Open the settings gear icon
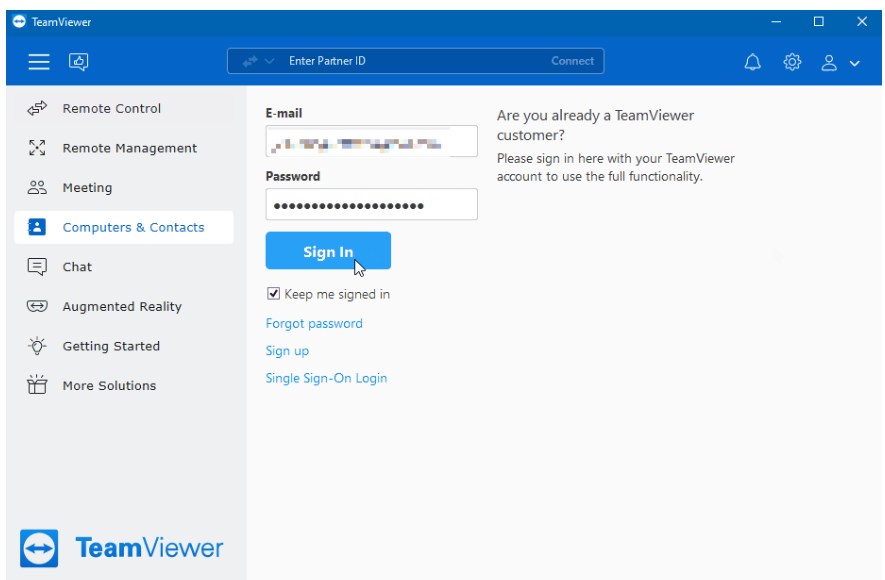Viewport: 885px width, 580px height. 792,62
